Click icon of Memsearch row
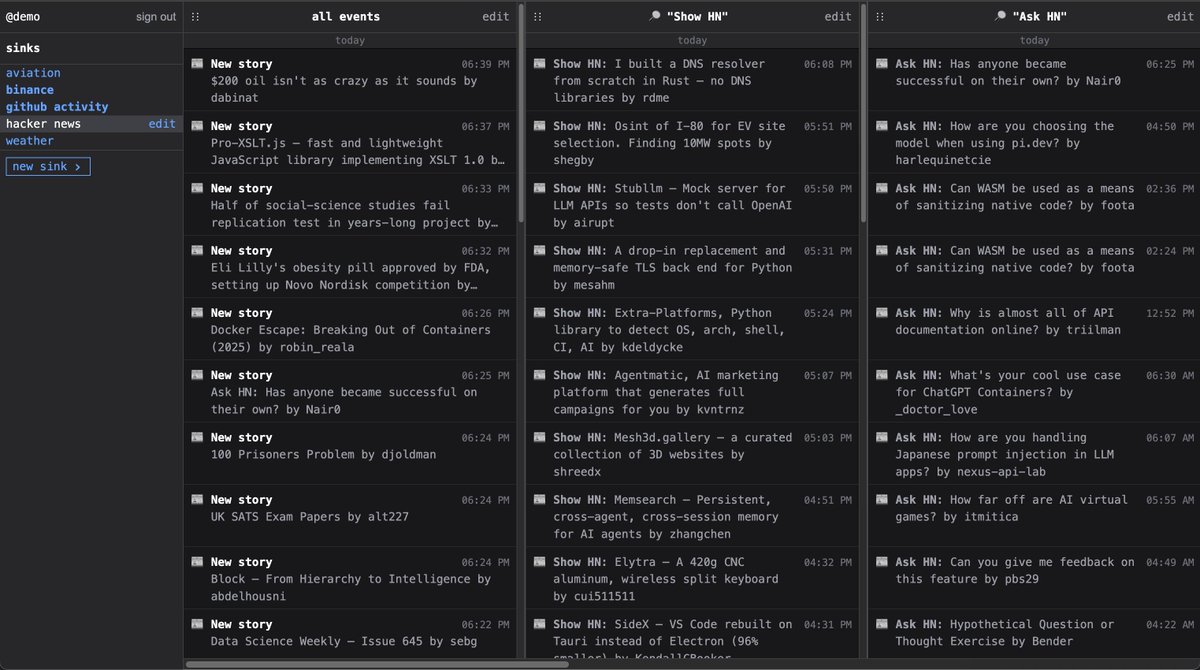The image size is (1200, 670). point(540,500)
